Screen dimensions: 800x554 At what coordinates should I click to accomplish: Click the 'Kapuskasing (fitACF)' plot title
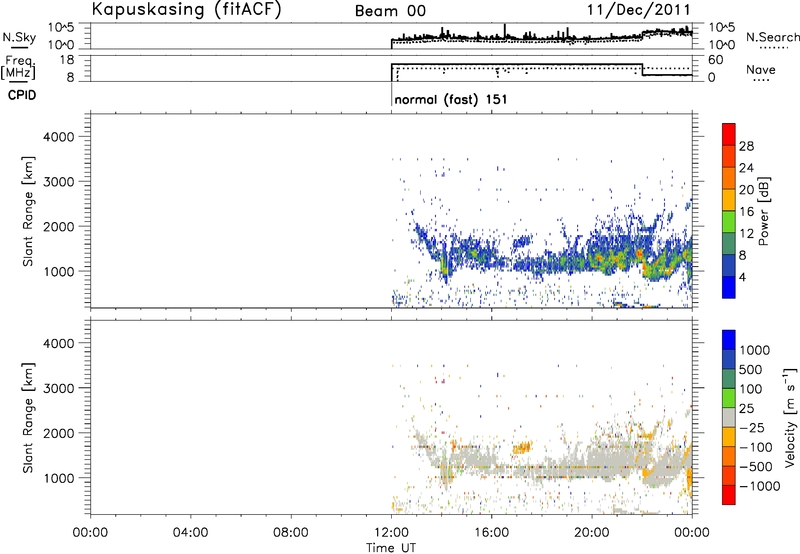tap(186, 9)
